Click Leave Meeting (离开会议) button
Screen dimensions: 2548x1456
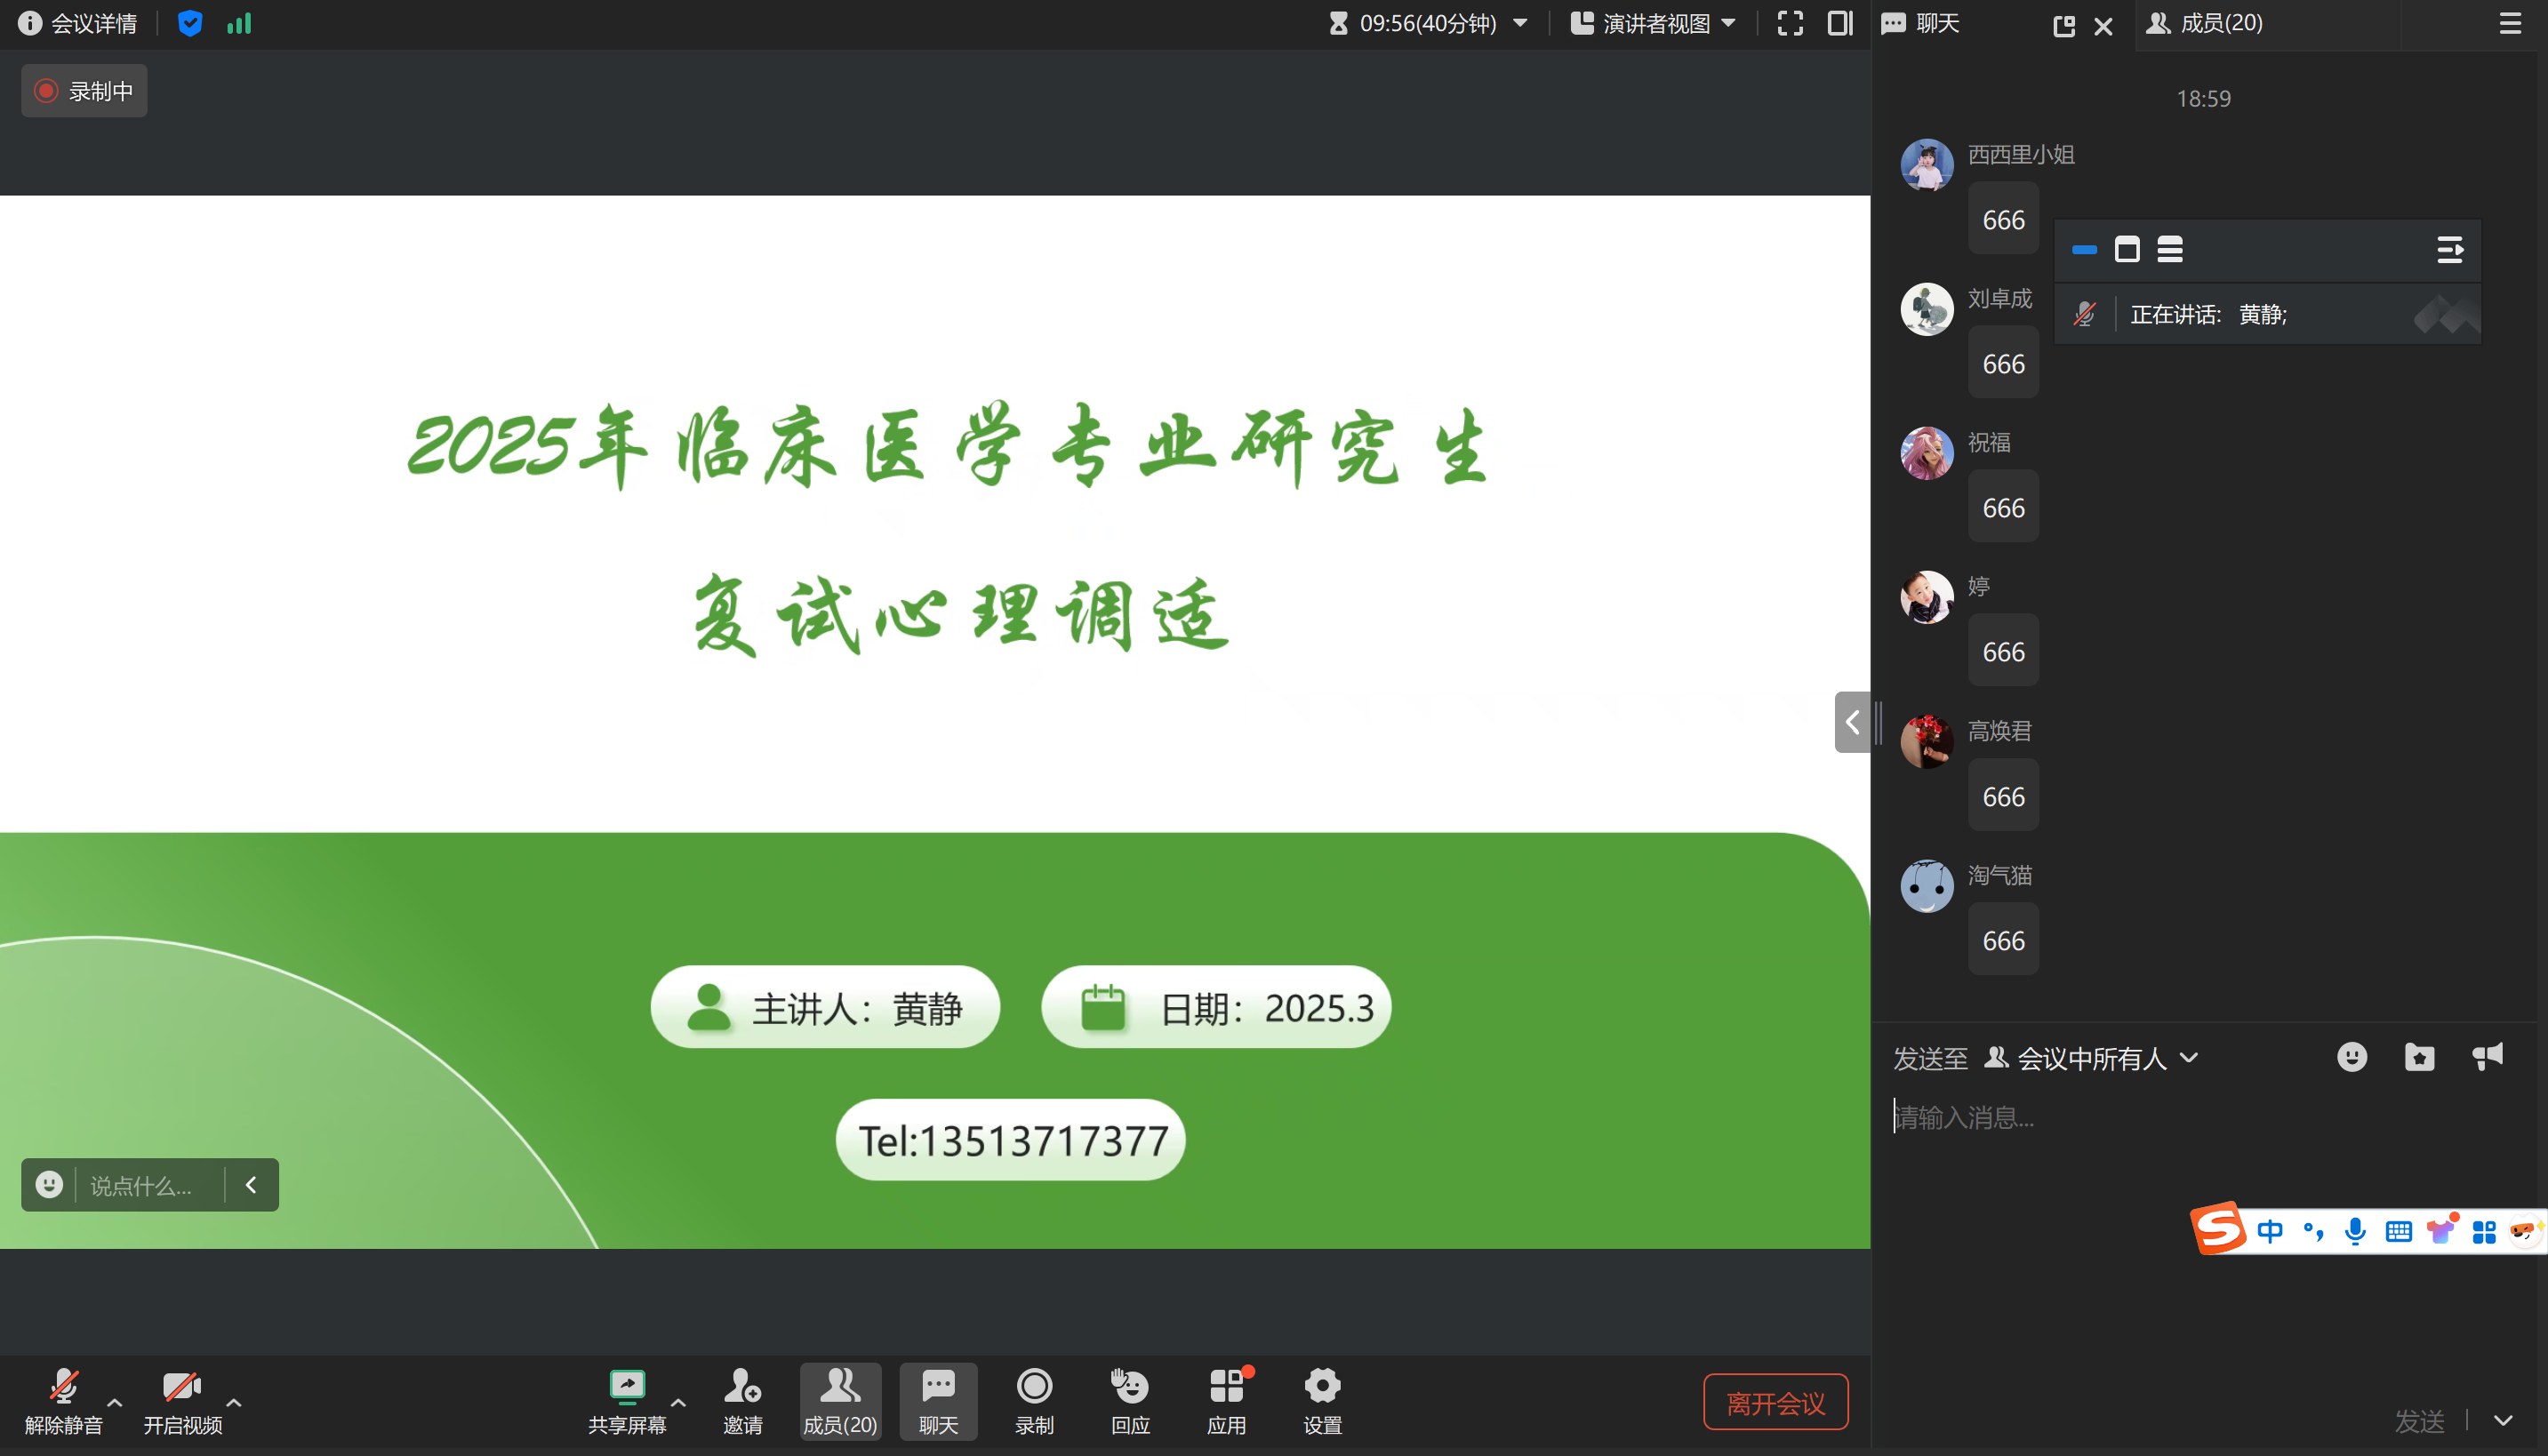coord(1775,1402)
